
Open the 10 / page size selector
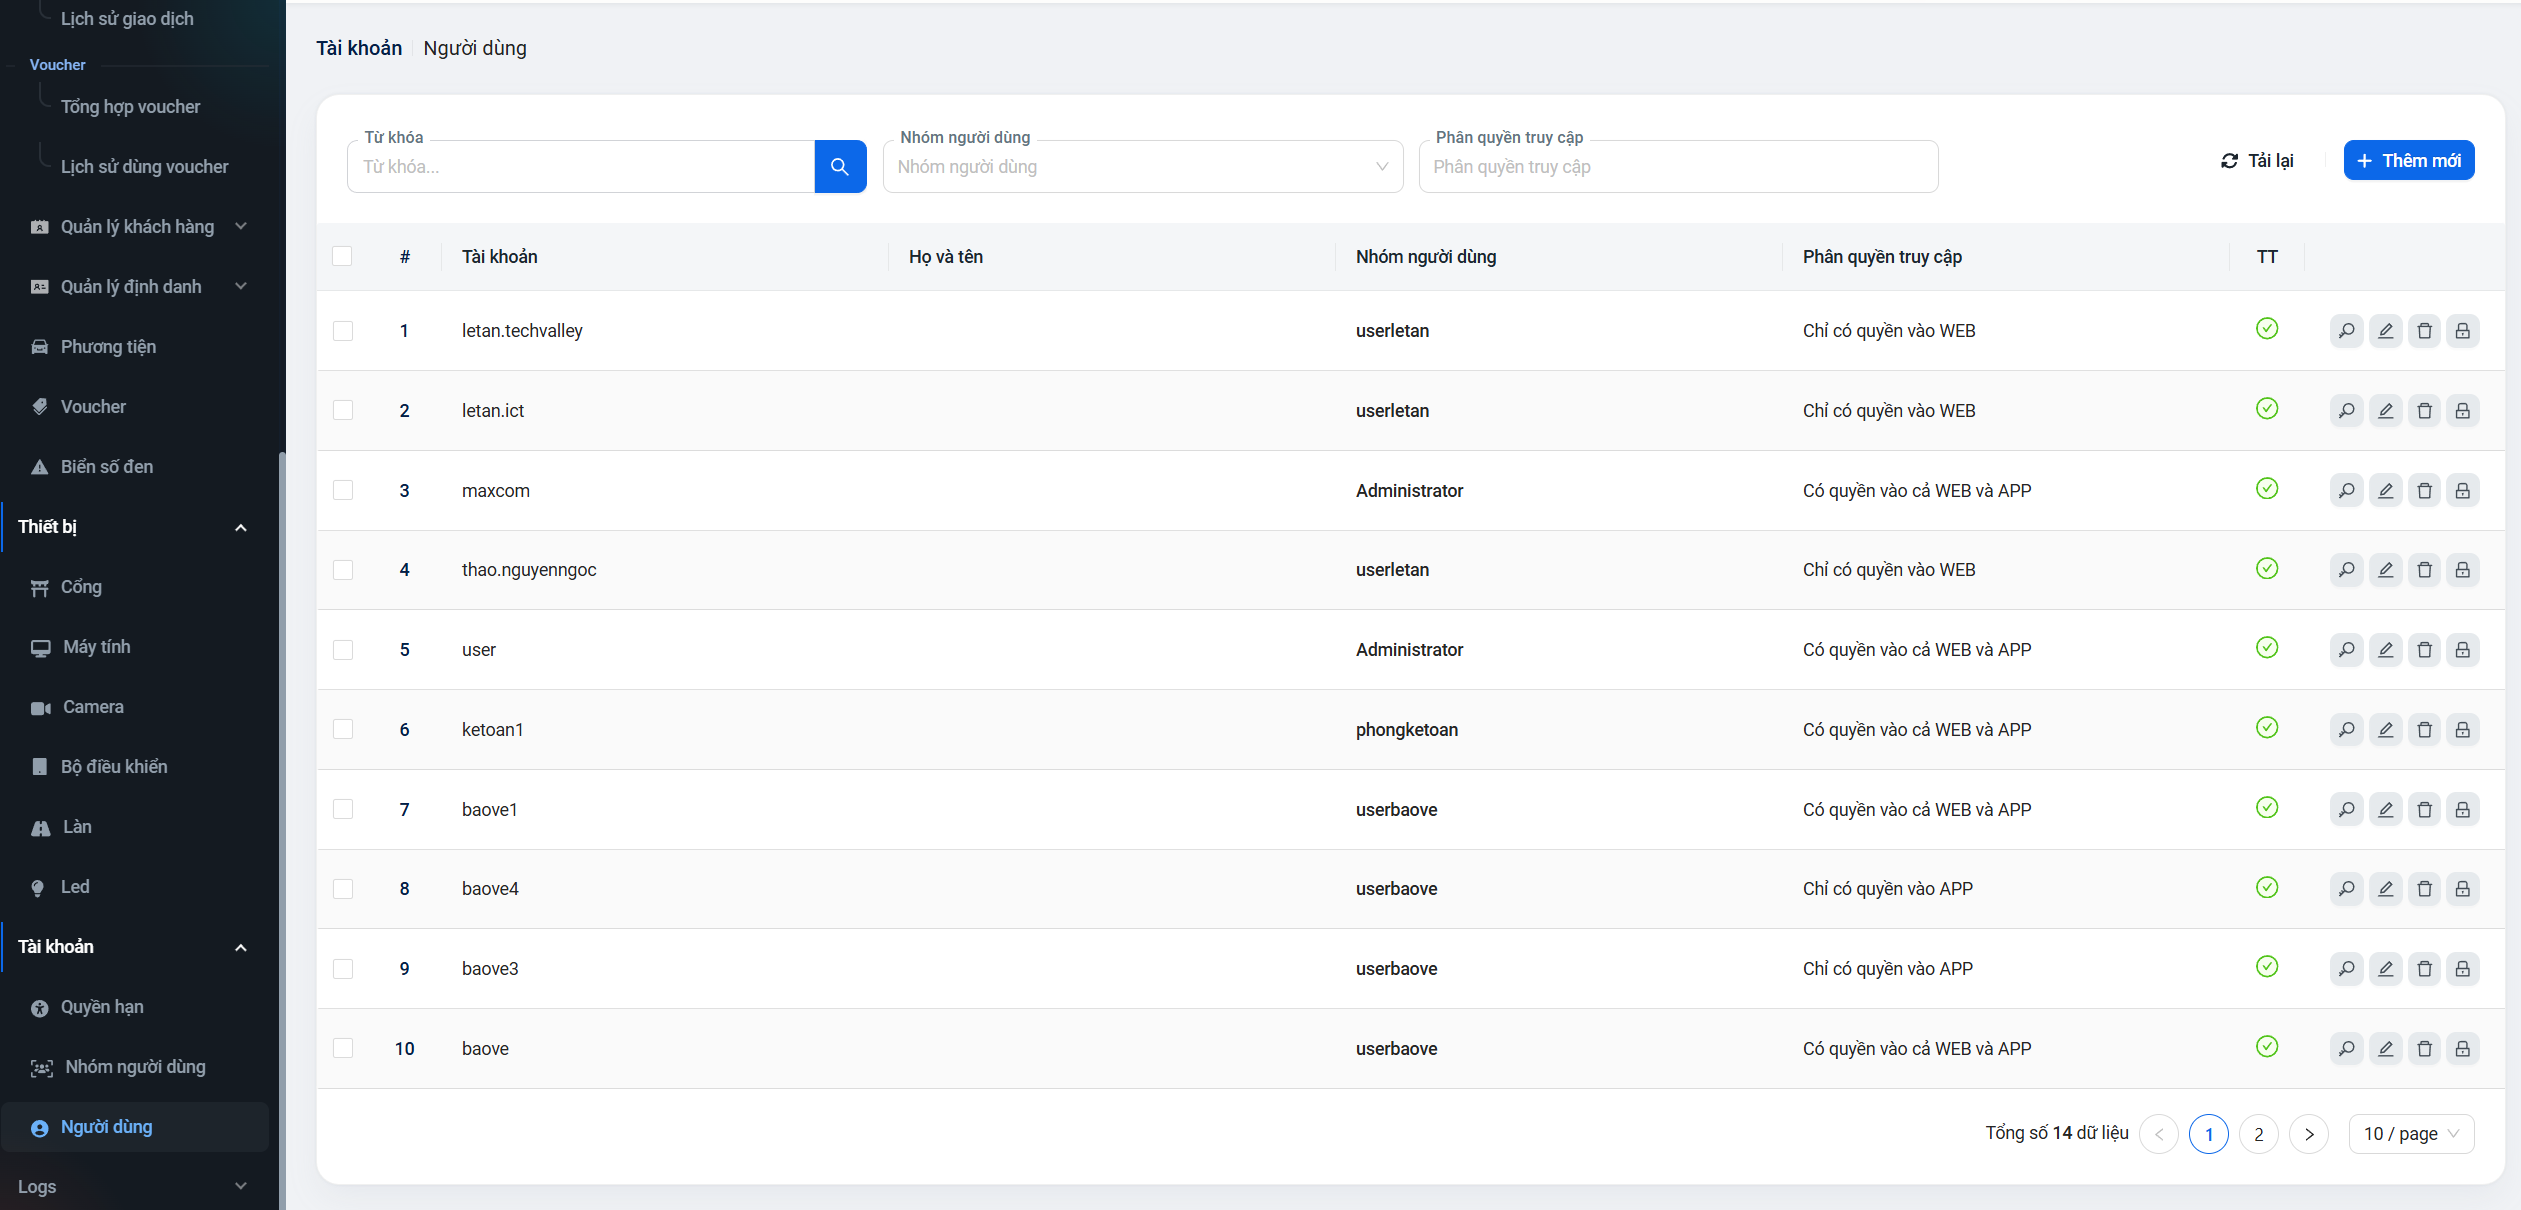tap(2410, 1133)
